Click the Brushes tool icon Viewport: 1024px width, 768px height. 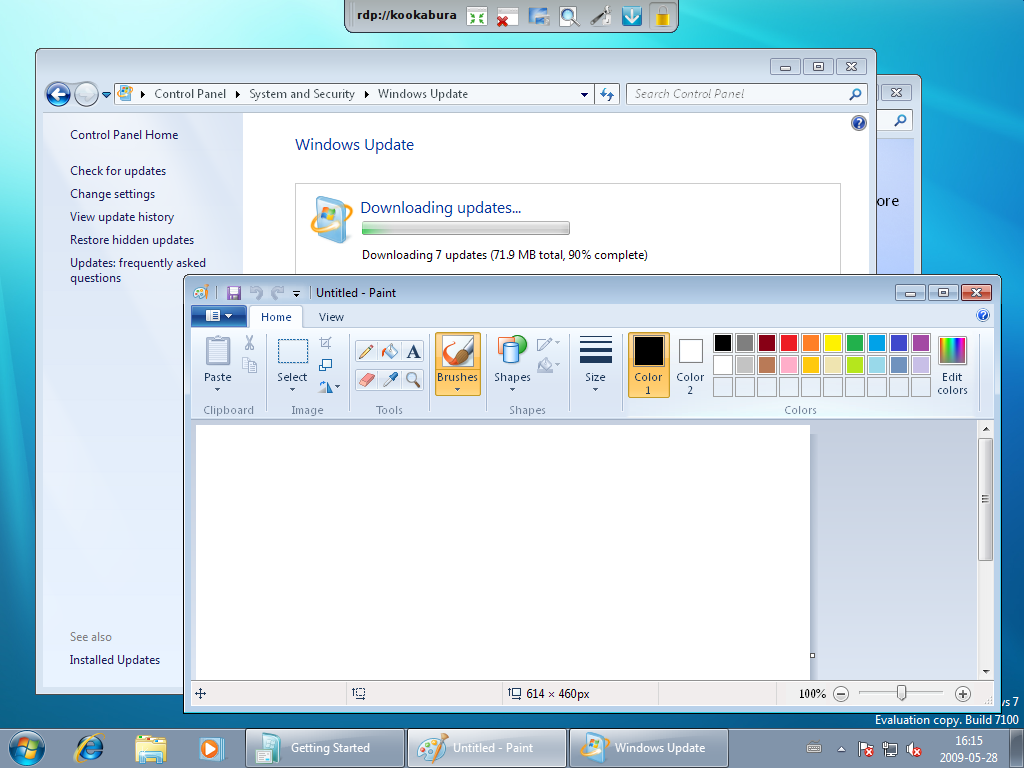457,351
